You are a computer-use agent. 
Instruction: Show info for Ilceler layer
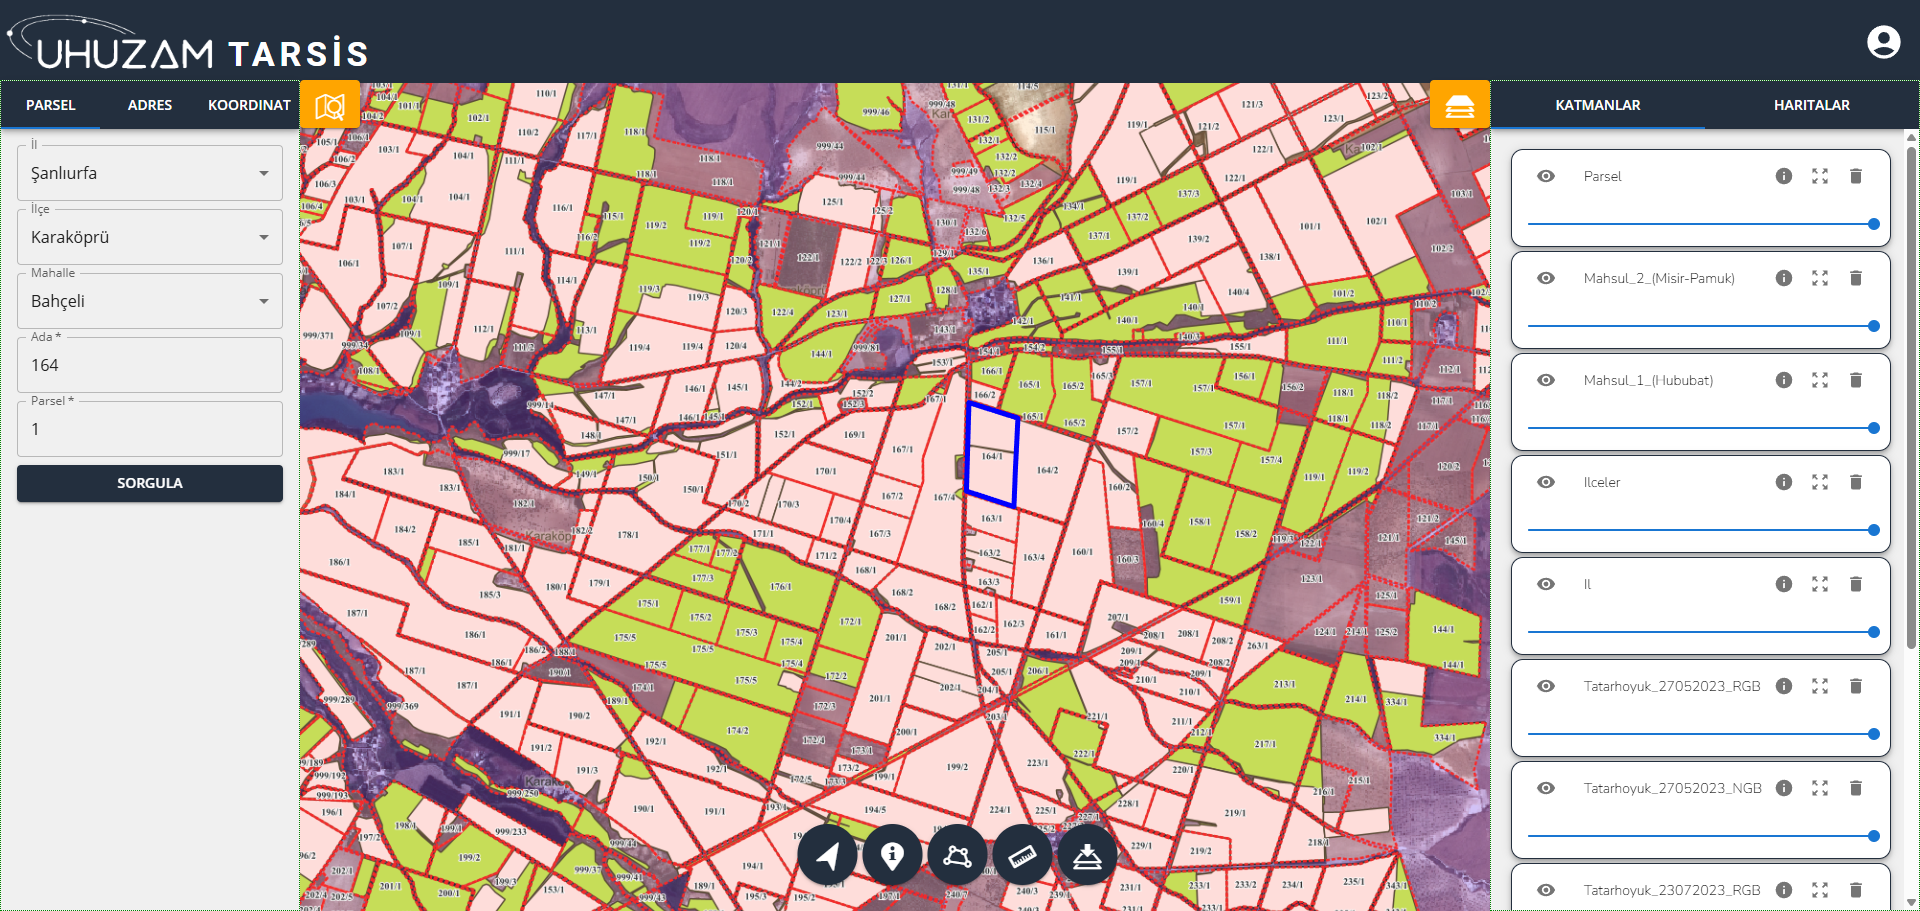click(x=1784, y=482)
